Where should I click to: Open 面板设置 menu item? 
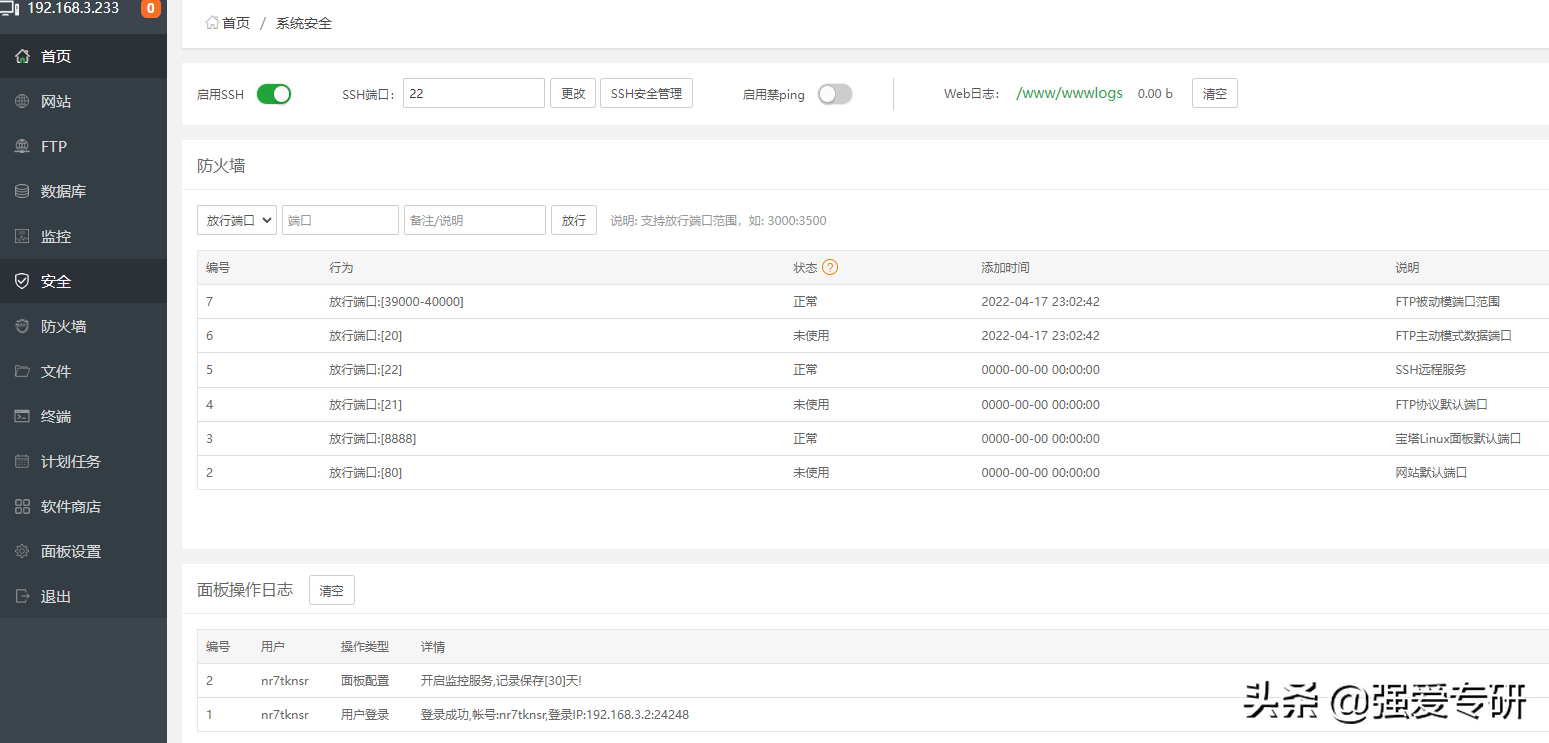(x=83, y=551)
